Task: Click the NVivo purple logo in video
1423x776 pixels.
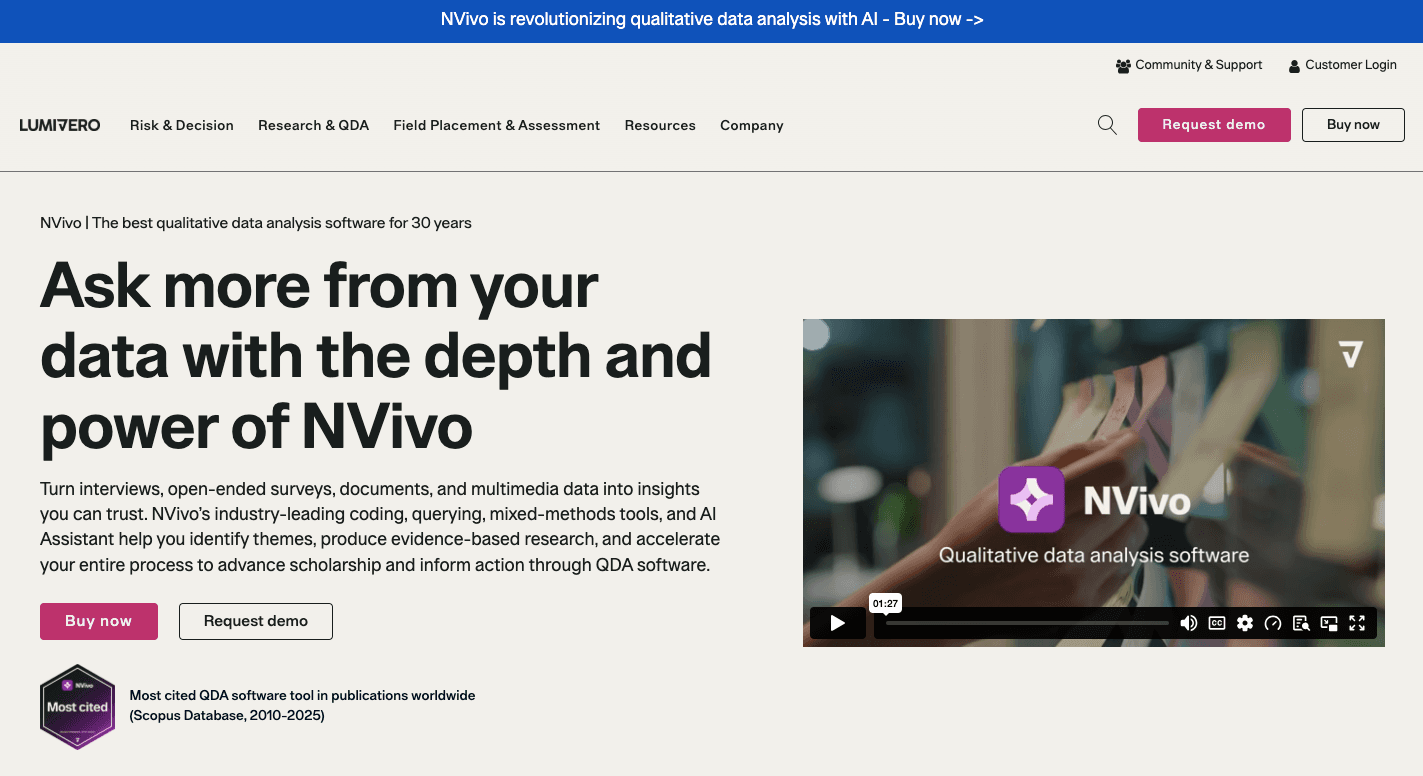Action: click(x=1031, y=499)
